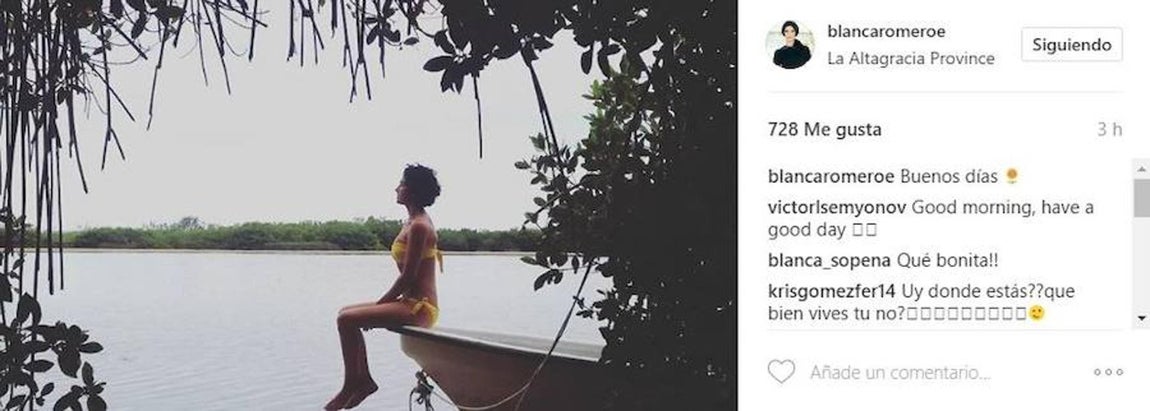The height and width of the screenshot is (411, 1150).
Task: Click the comments scrollbar down arrow
Action: click(1141, 318)
